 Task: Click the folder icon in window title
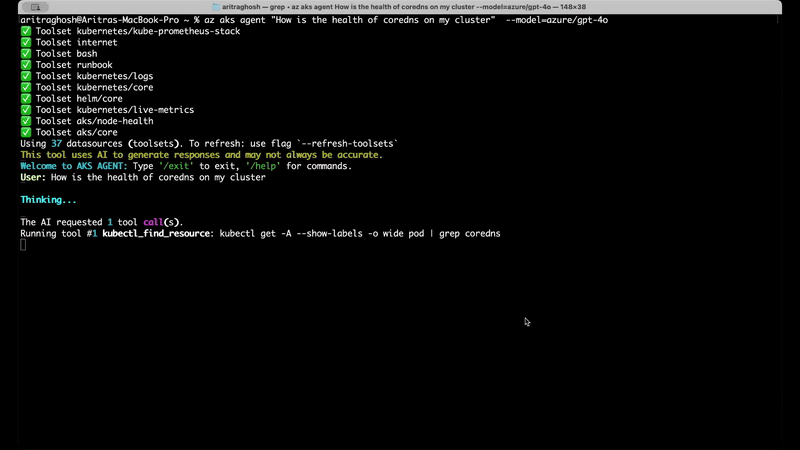coord(216,7)
